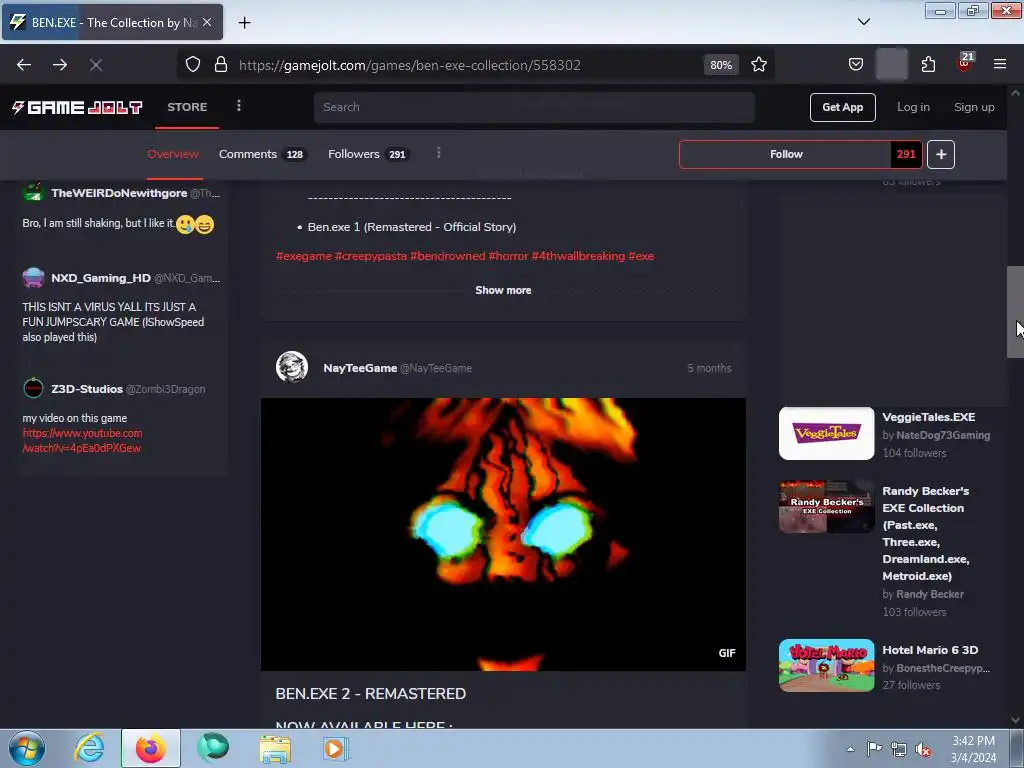Open a new tab with plus button
1024x768 pixels.
[244, 23]
